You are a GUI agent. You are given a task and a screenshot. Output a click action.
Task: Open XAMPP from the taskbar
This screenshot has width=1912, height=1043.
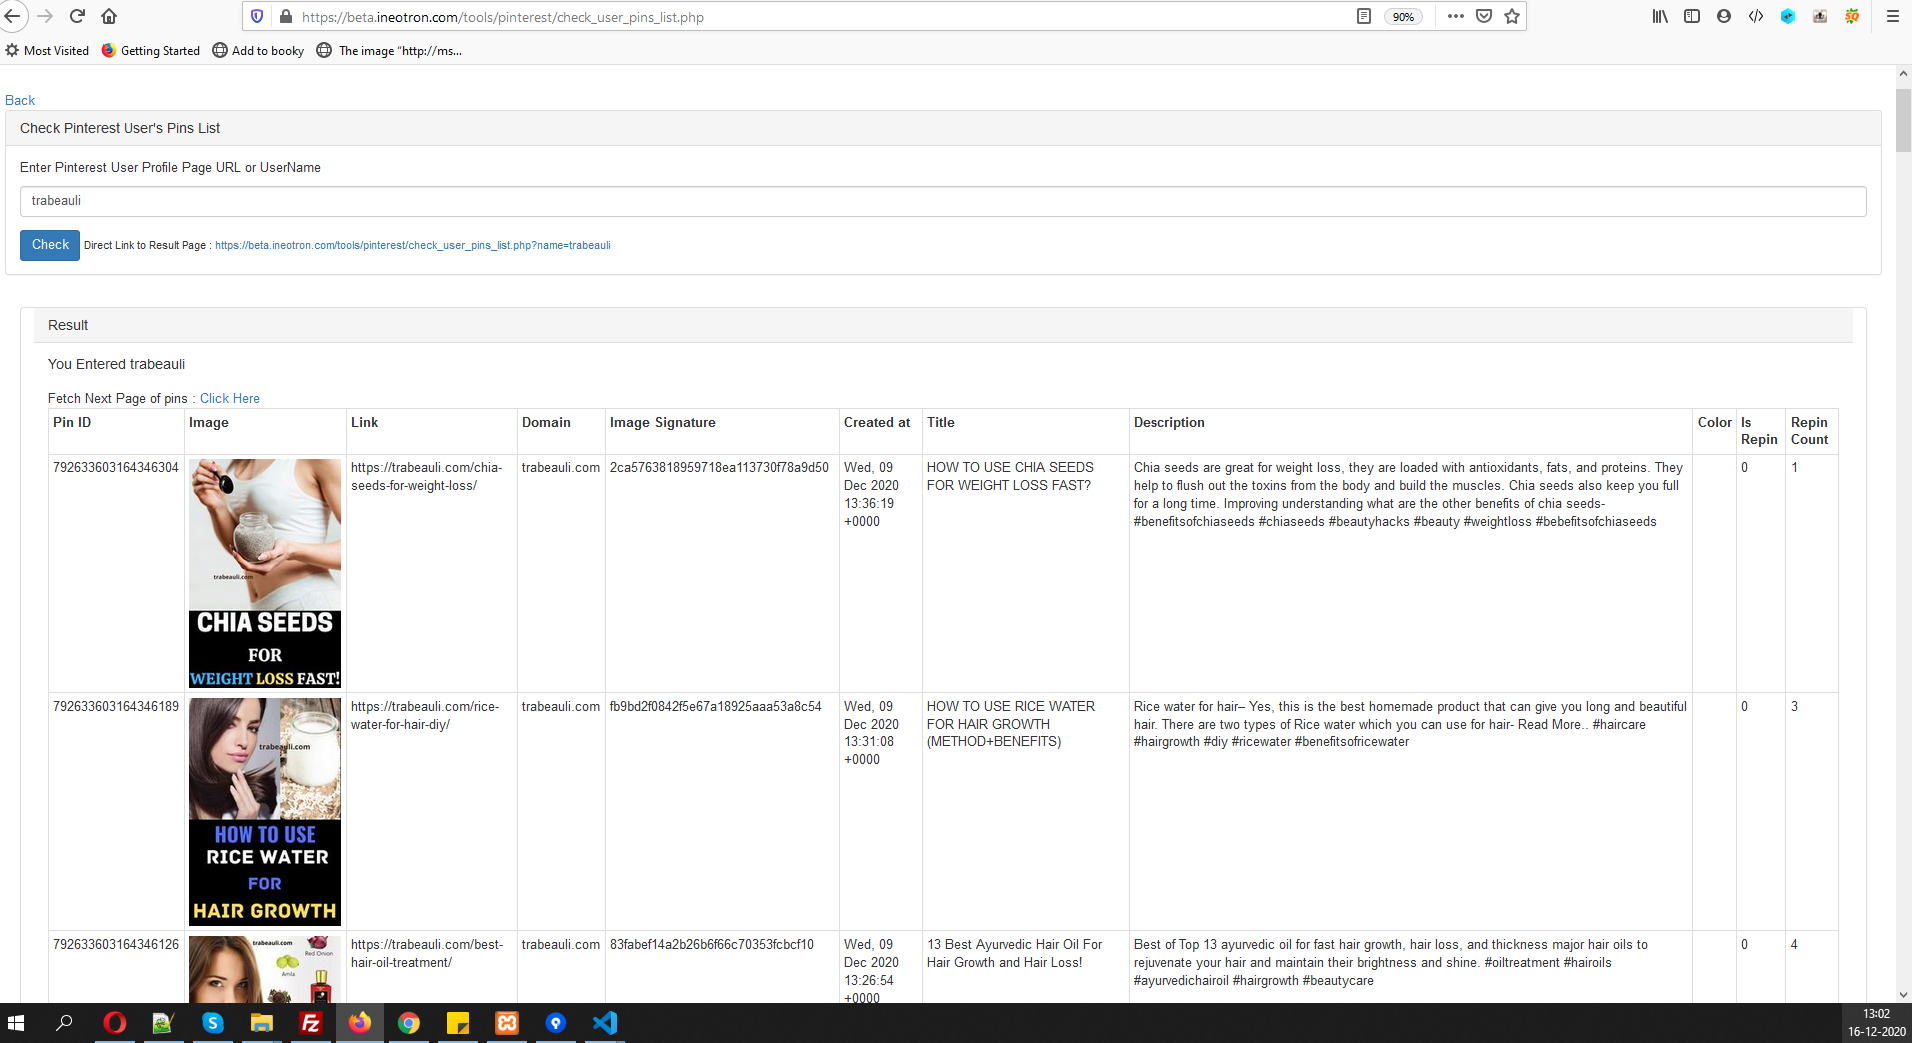click(507, 1023)
